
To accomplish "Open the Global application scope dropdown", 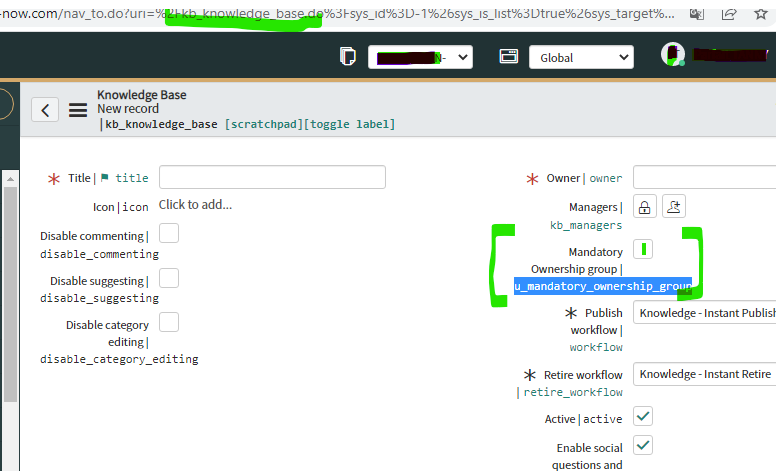I will 581,57.
